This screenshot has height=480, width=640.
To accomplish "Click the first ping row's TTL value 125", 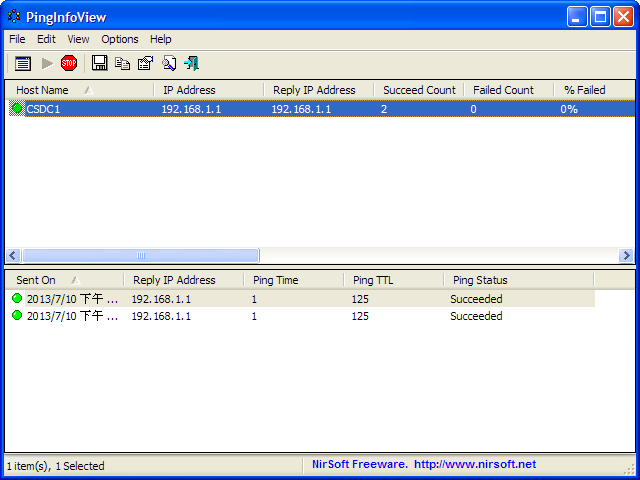I will coord(360,299).
